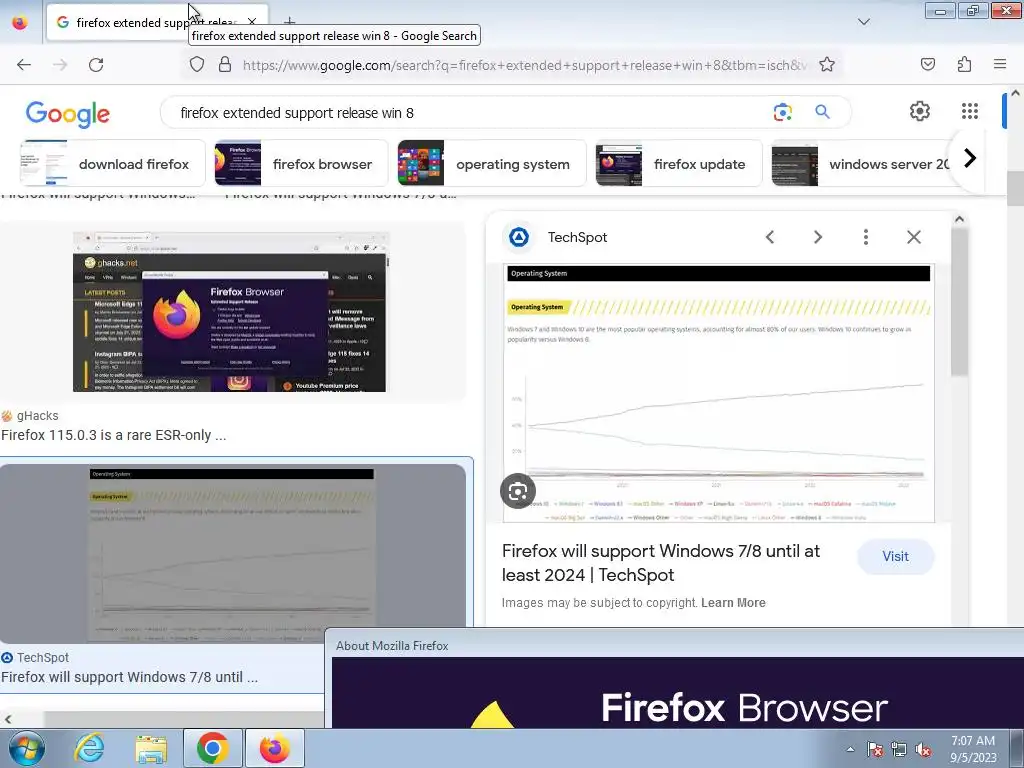
Task: Open site security padlock info
Action: pos(225,65)
